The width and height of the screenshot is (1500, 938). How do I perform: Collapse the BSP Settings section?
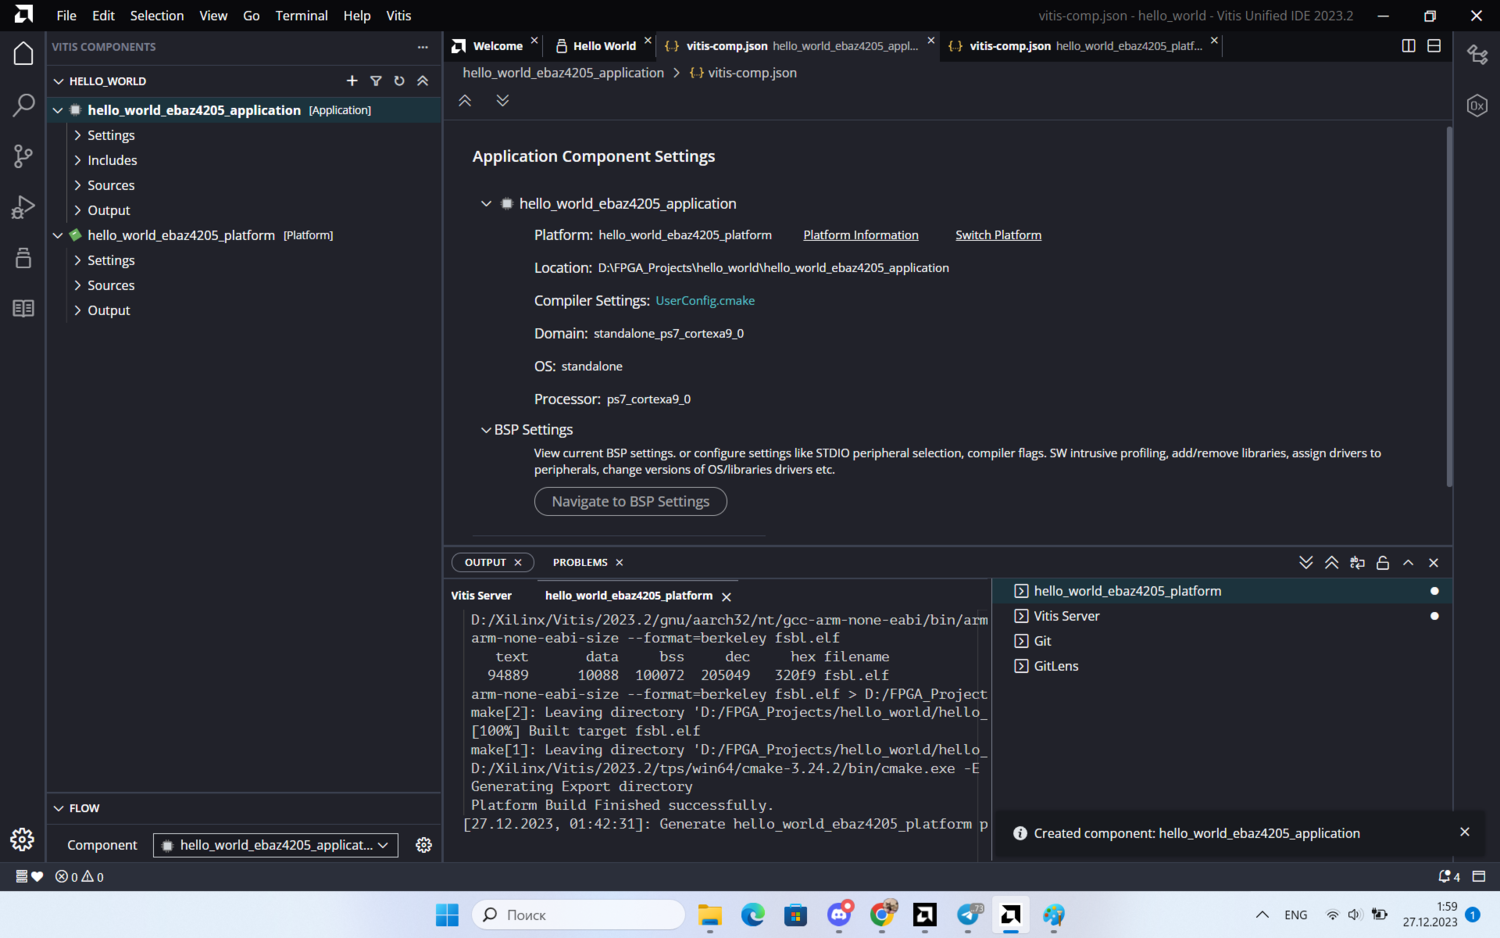486,430
